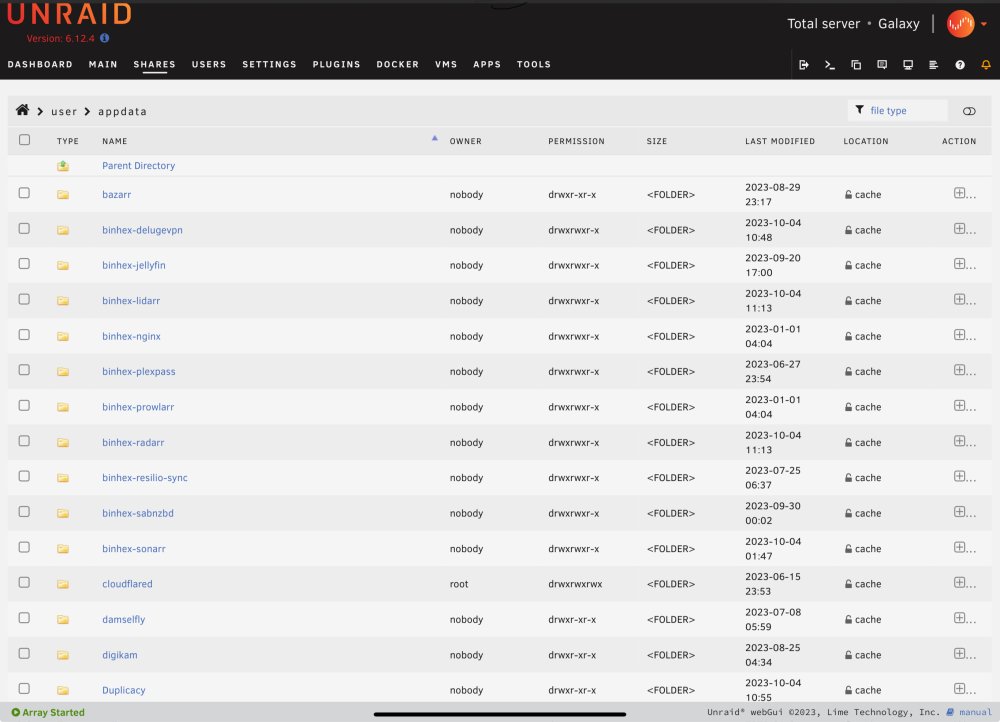Image resolution: width=1000 pixels, height=722 pixels.
Task: Click the Size column header
Action: click(657, 141)
